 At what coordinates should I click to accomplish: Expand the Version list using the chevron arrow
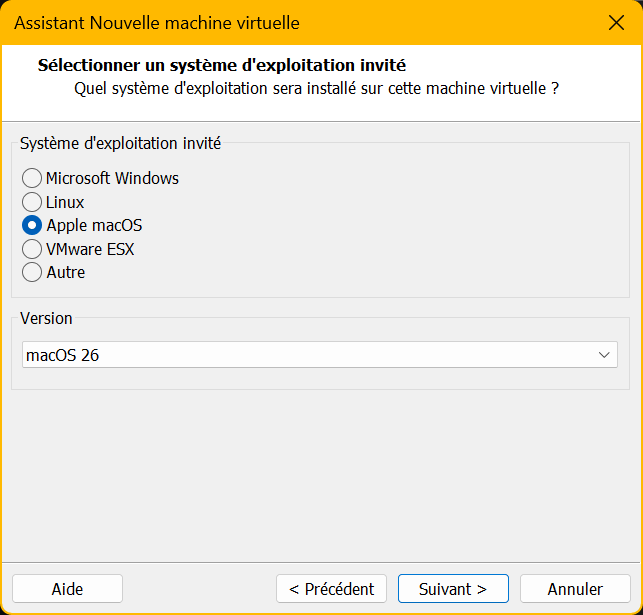604,355
